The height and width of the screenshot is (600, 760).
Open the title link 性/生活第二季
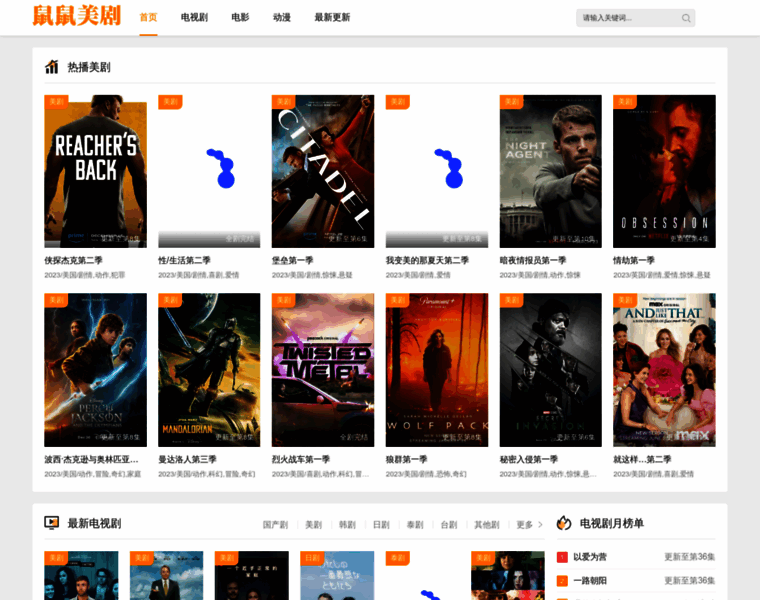(x=184, y=261)
